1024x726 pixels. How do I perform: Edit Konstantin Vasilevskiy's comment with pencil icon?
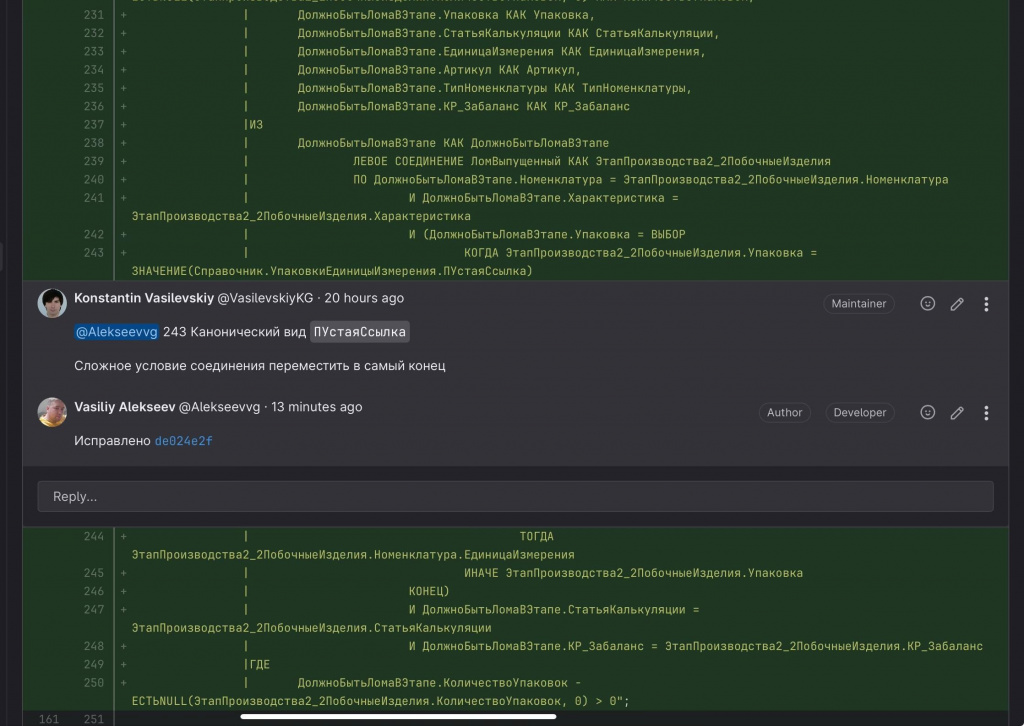point(957,304)
